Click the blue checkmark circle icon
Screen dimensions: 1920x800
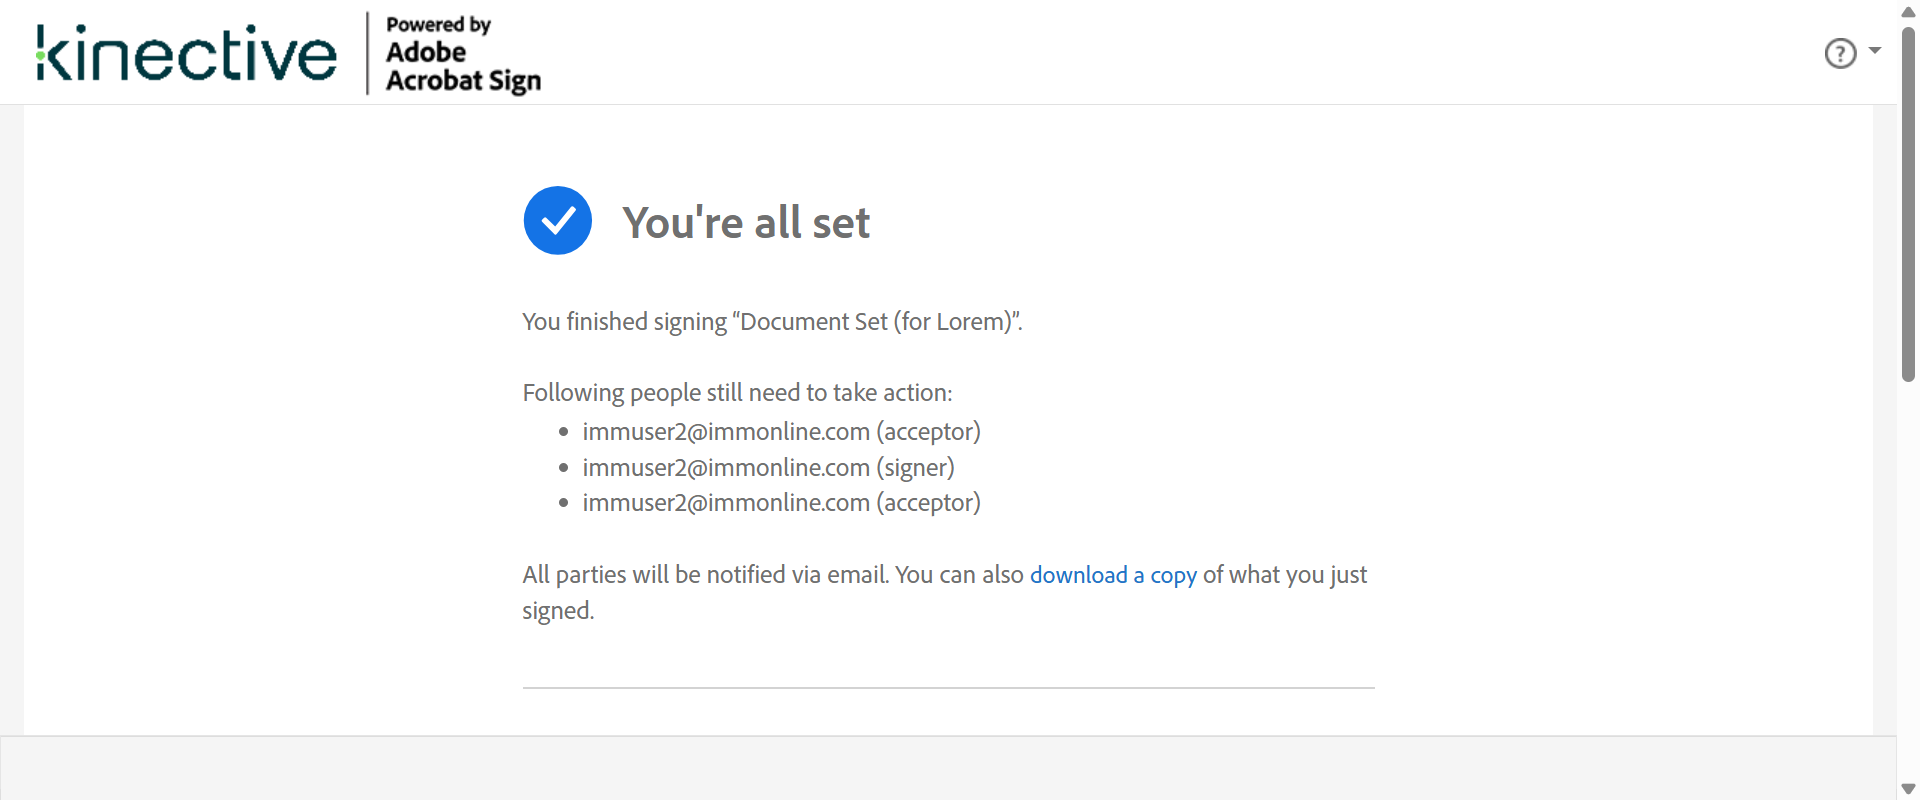[x=558, y=221]
